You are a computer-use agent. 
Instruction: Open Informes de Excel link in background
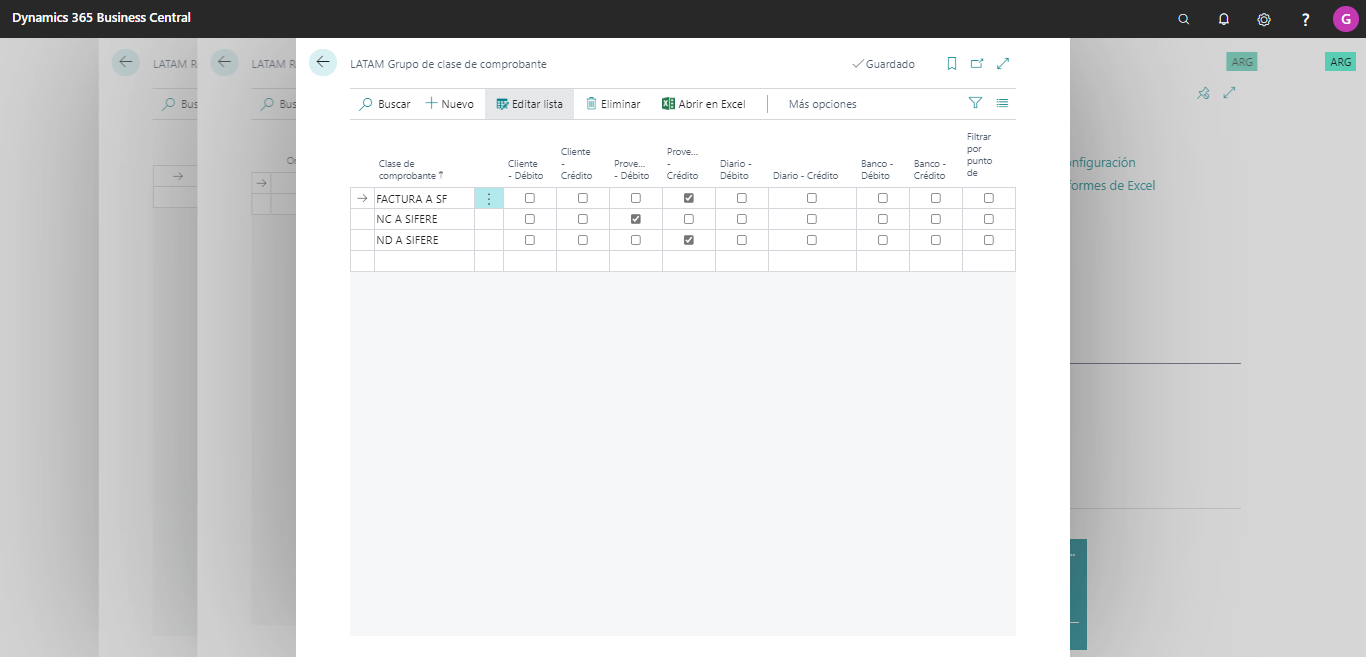pyautogui.click(x=1113, y=186)
